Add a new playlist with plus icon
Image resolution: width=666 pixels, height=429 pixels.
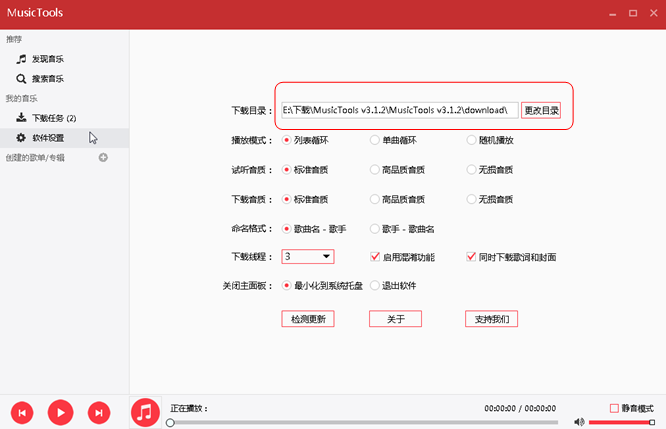(103, 158)
